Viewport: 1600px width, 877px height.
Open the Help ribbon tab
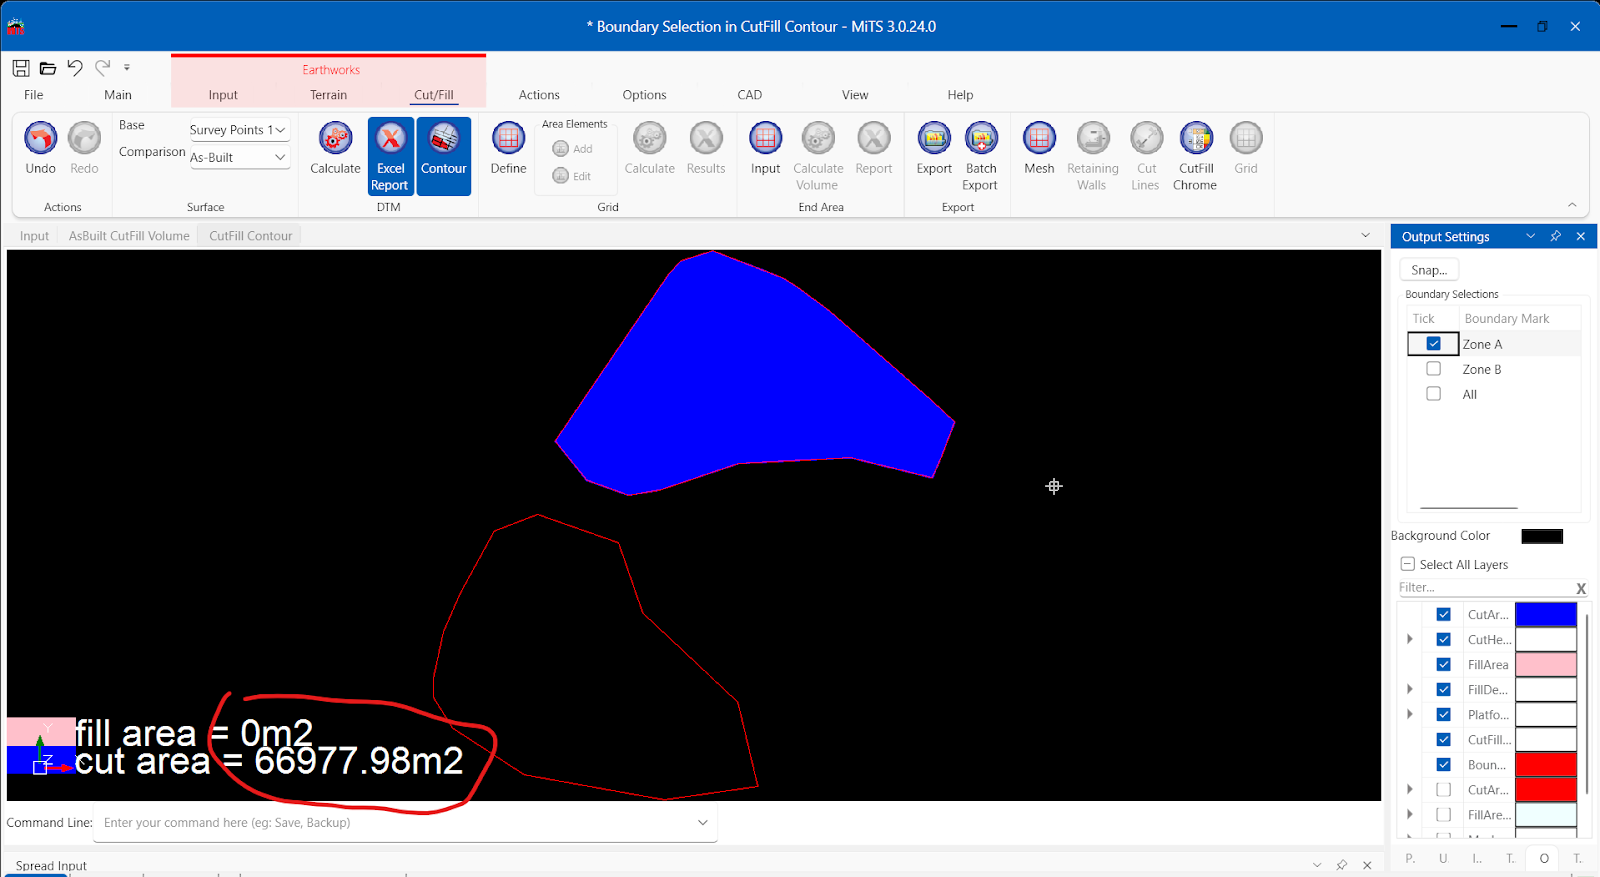click(960, 95)
